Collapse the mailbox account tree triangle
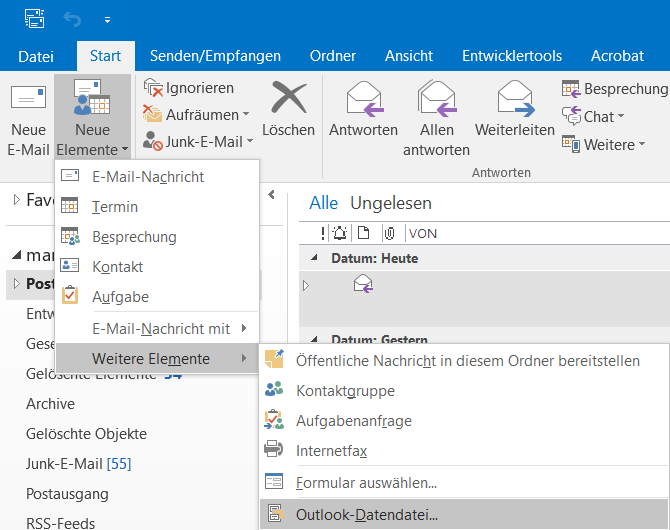The height and width of the screenshot is (530, 670). tap(17, 255)
